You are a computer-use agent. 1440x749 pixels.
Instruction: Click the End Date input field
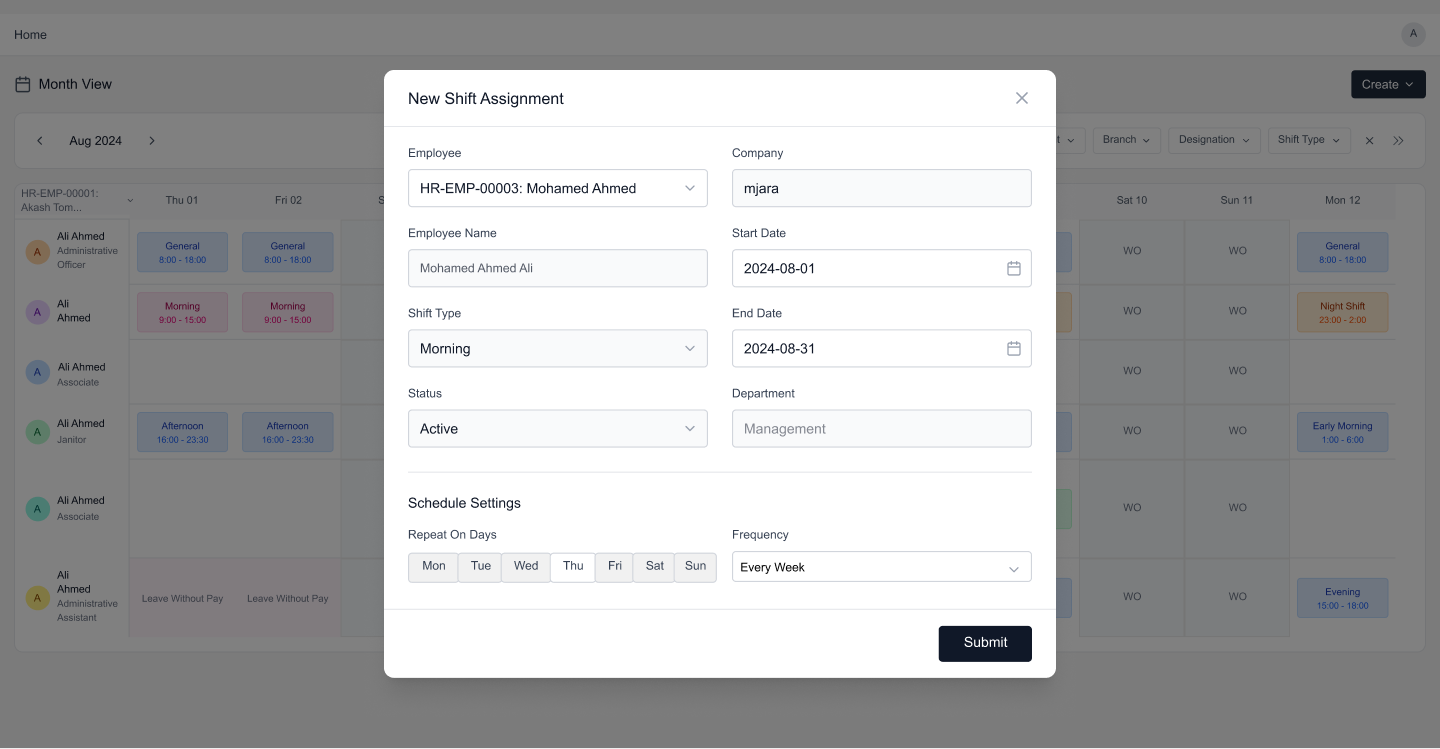pyautogui.click(x=882, y=348)
